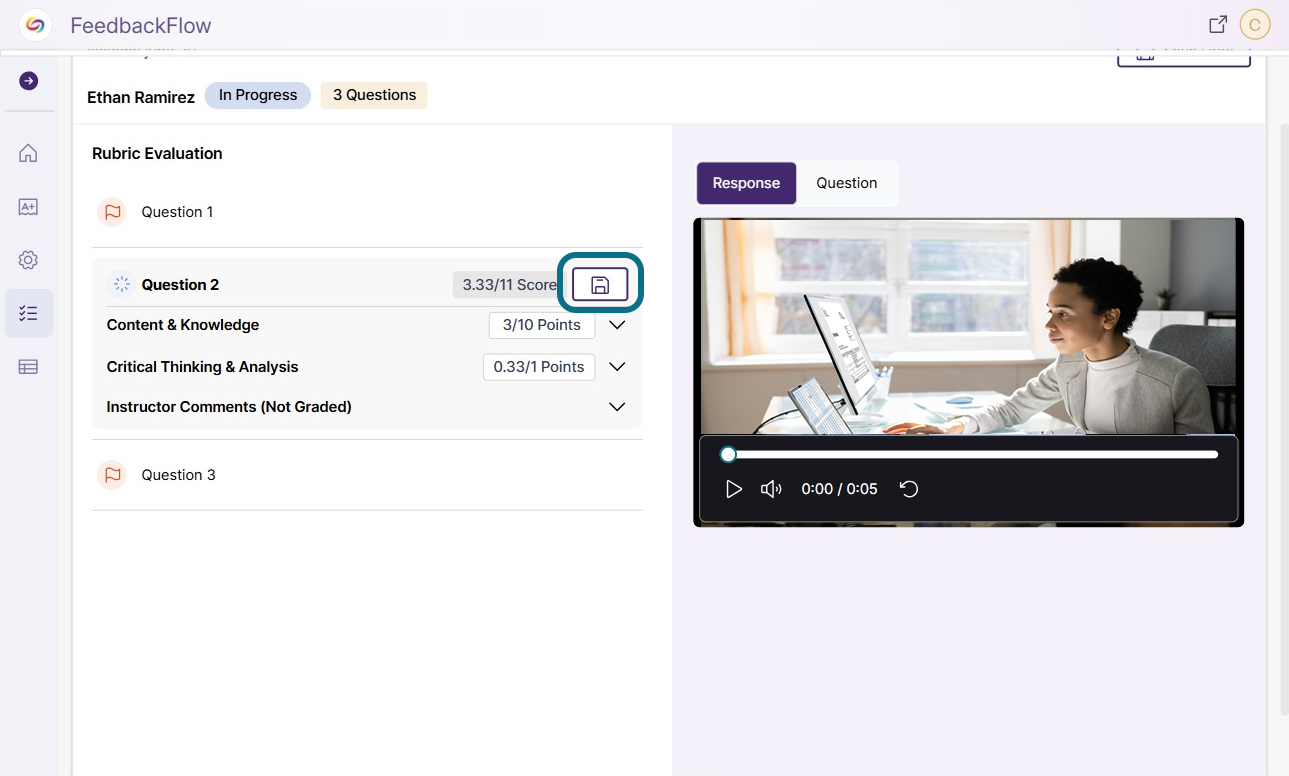Viewport: 1289px width, 776px height.
Task: Open the home icon in the sidebar
Action: click(x=28, y=153)
